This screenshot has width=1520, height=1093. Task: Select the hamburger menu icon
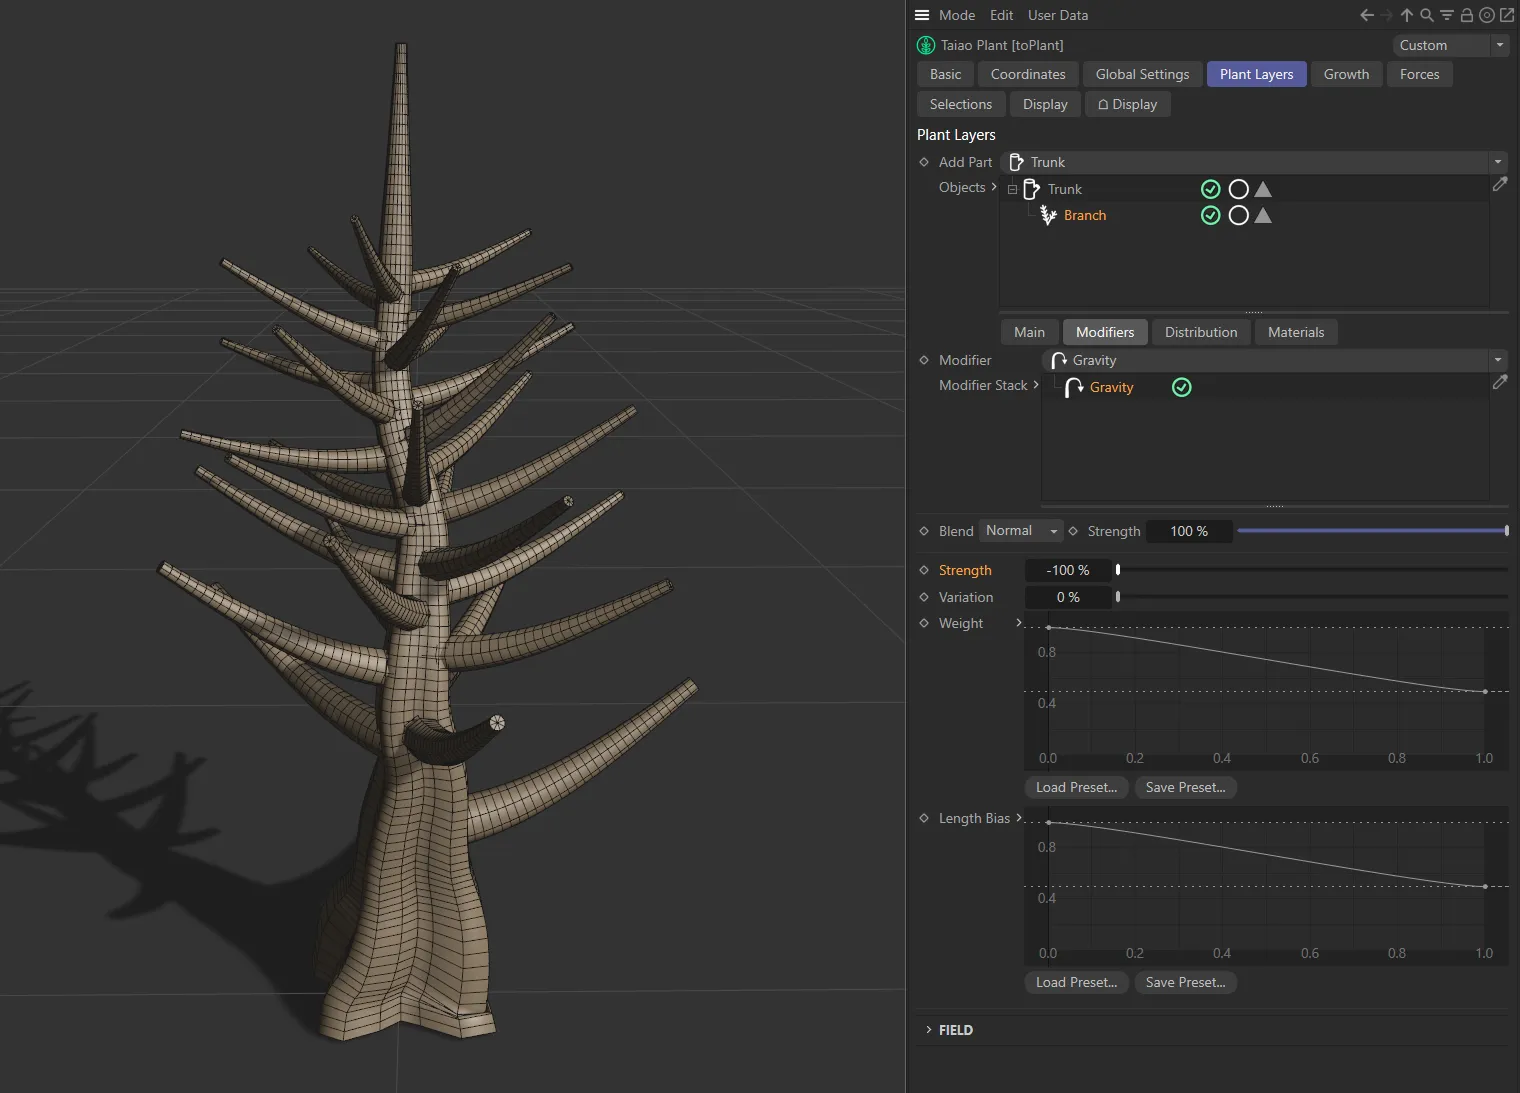click(921, 15)
